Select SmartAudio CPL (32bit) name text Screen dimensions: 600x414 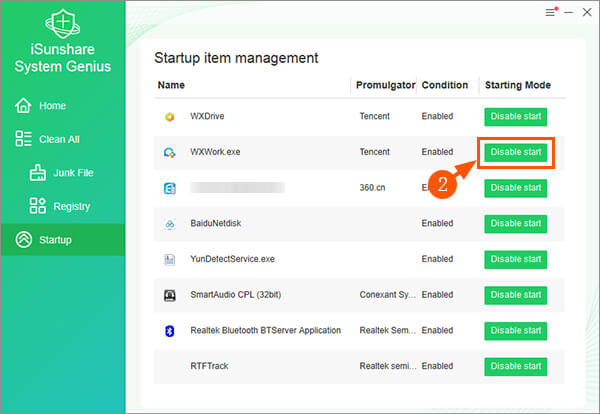tap(235, 295)
